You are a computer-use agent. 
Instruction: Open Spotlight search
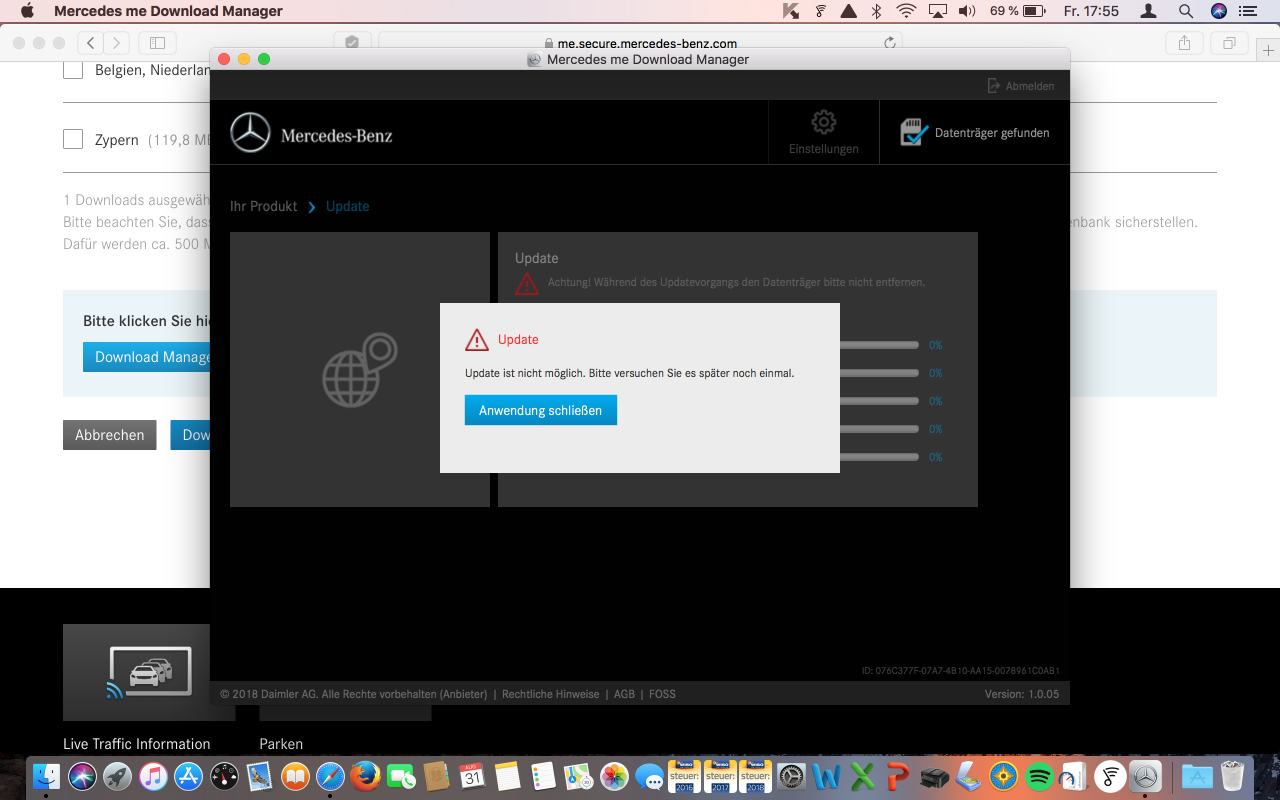1185,11
